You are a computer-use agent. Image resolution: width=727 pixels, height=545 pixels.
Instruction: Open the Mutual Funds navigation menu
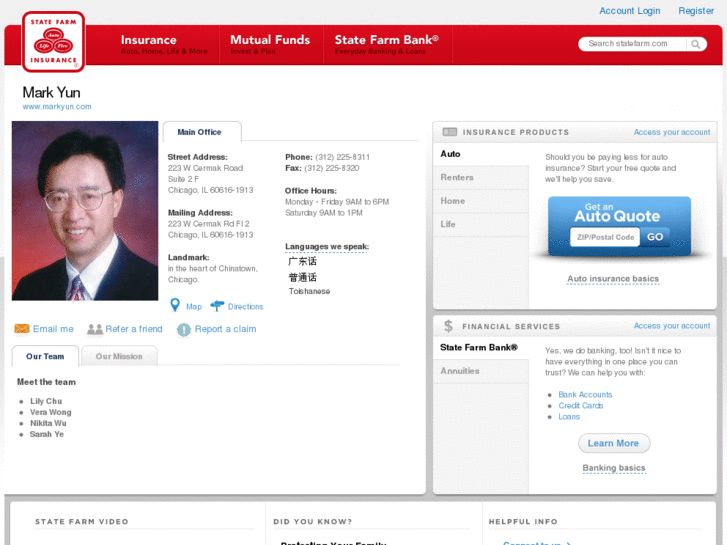coord(270,45)
